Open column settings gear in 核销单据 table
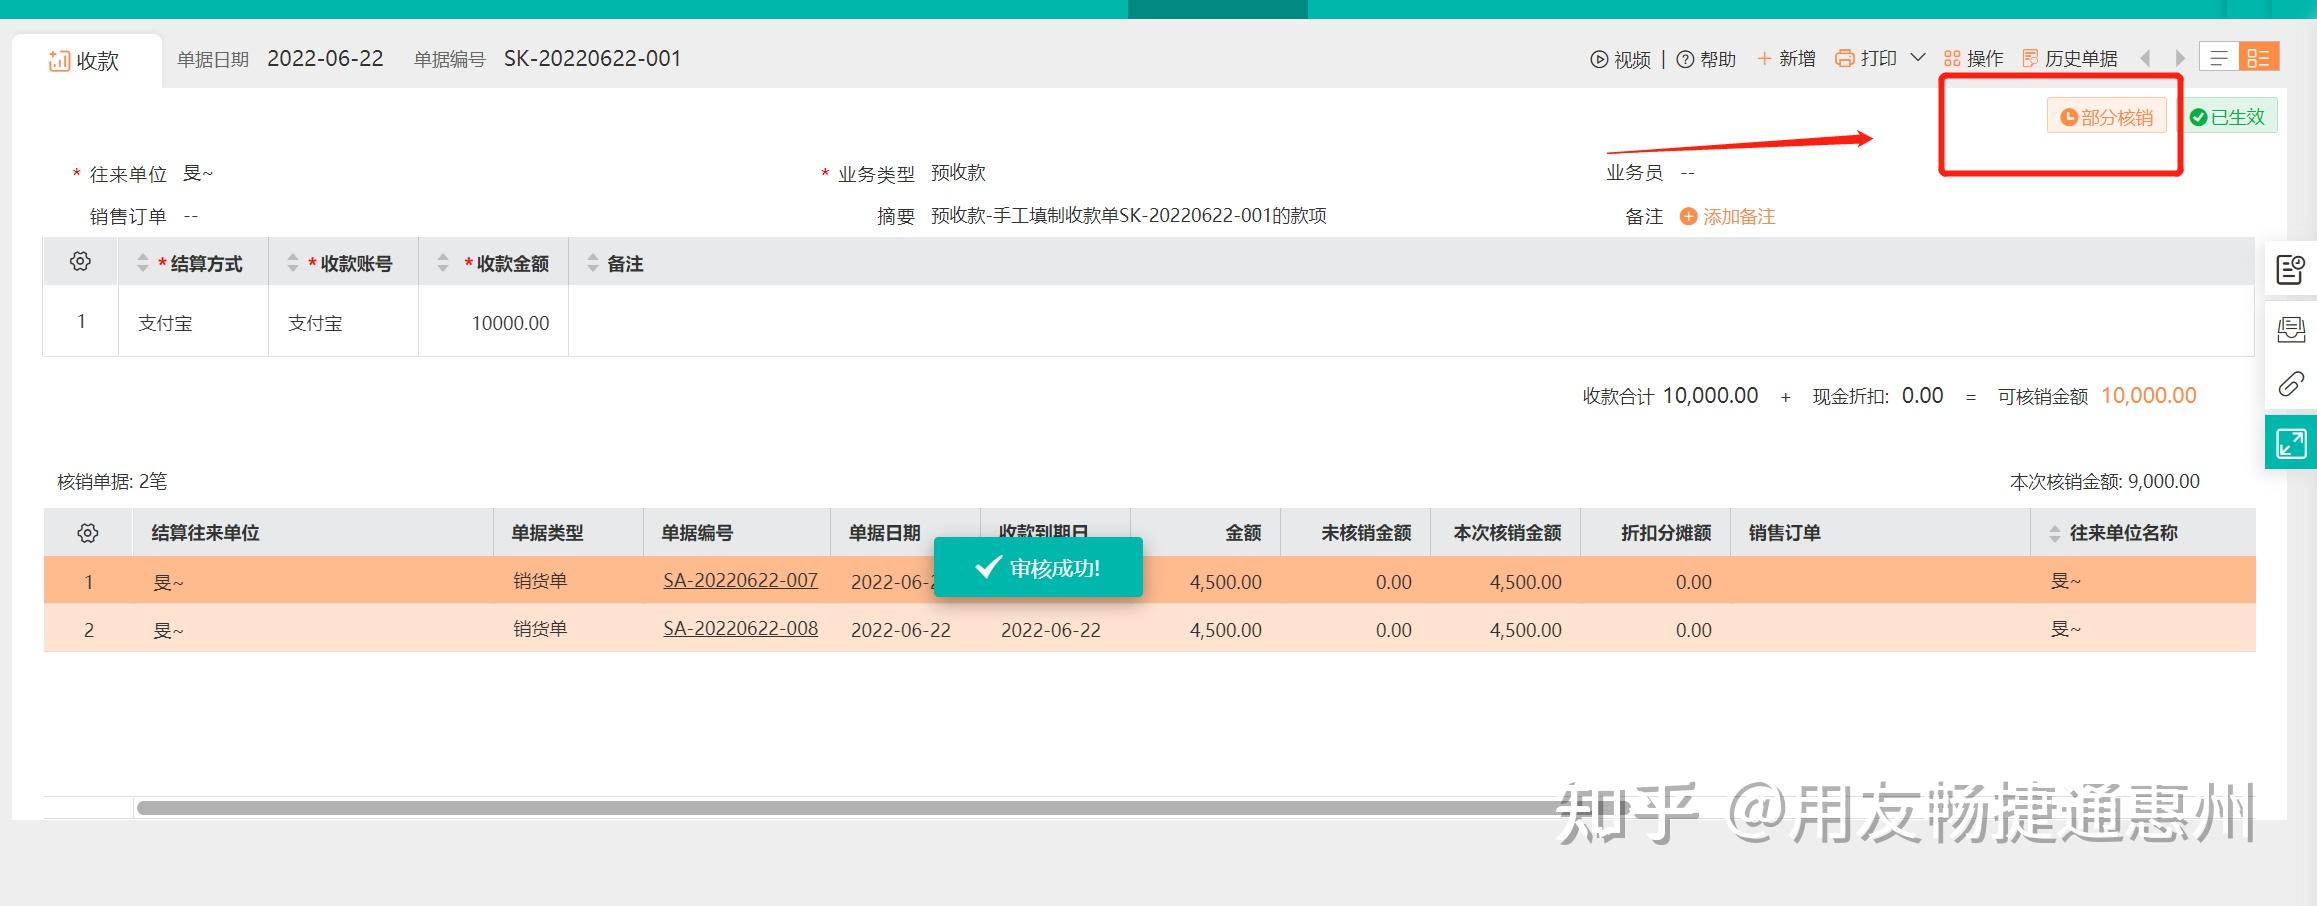The height and width of the screenshot is (906, 2317). (x=88, y=533)
